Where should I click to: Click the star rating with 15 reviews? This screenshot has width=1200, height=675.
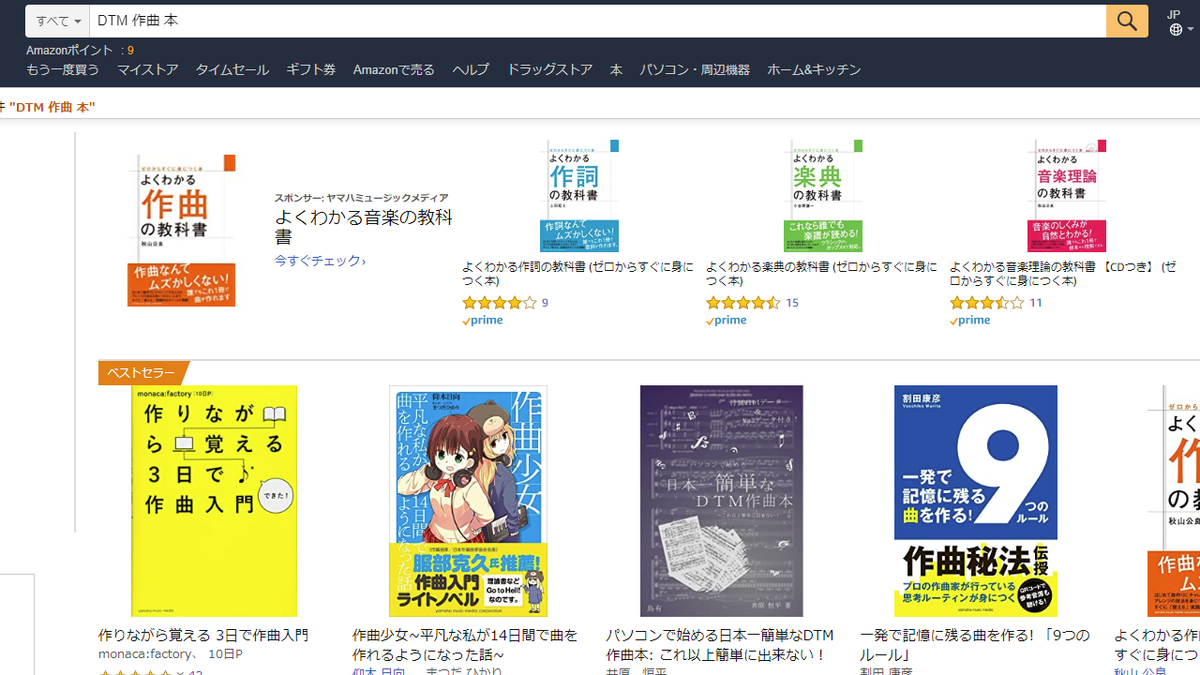(743, 303)
